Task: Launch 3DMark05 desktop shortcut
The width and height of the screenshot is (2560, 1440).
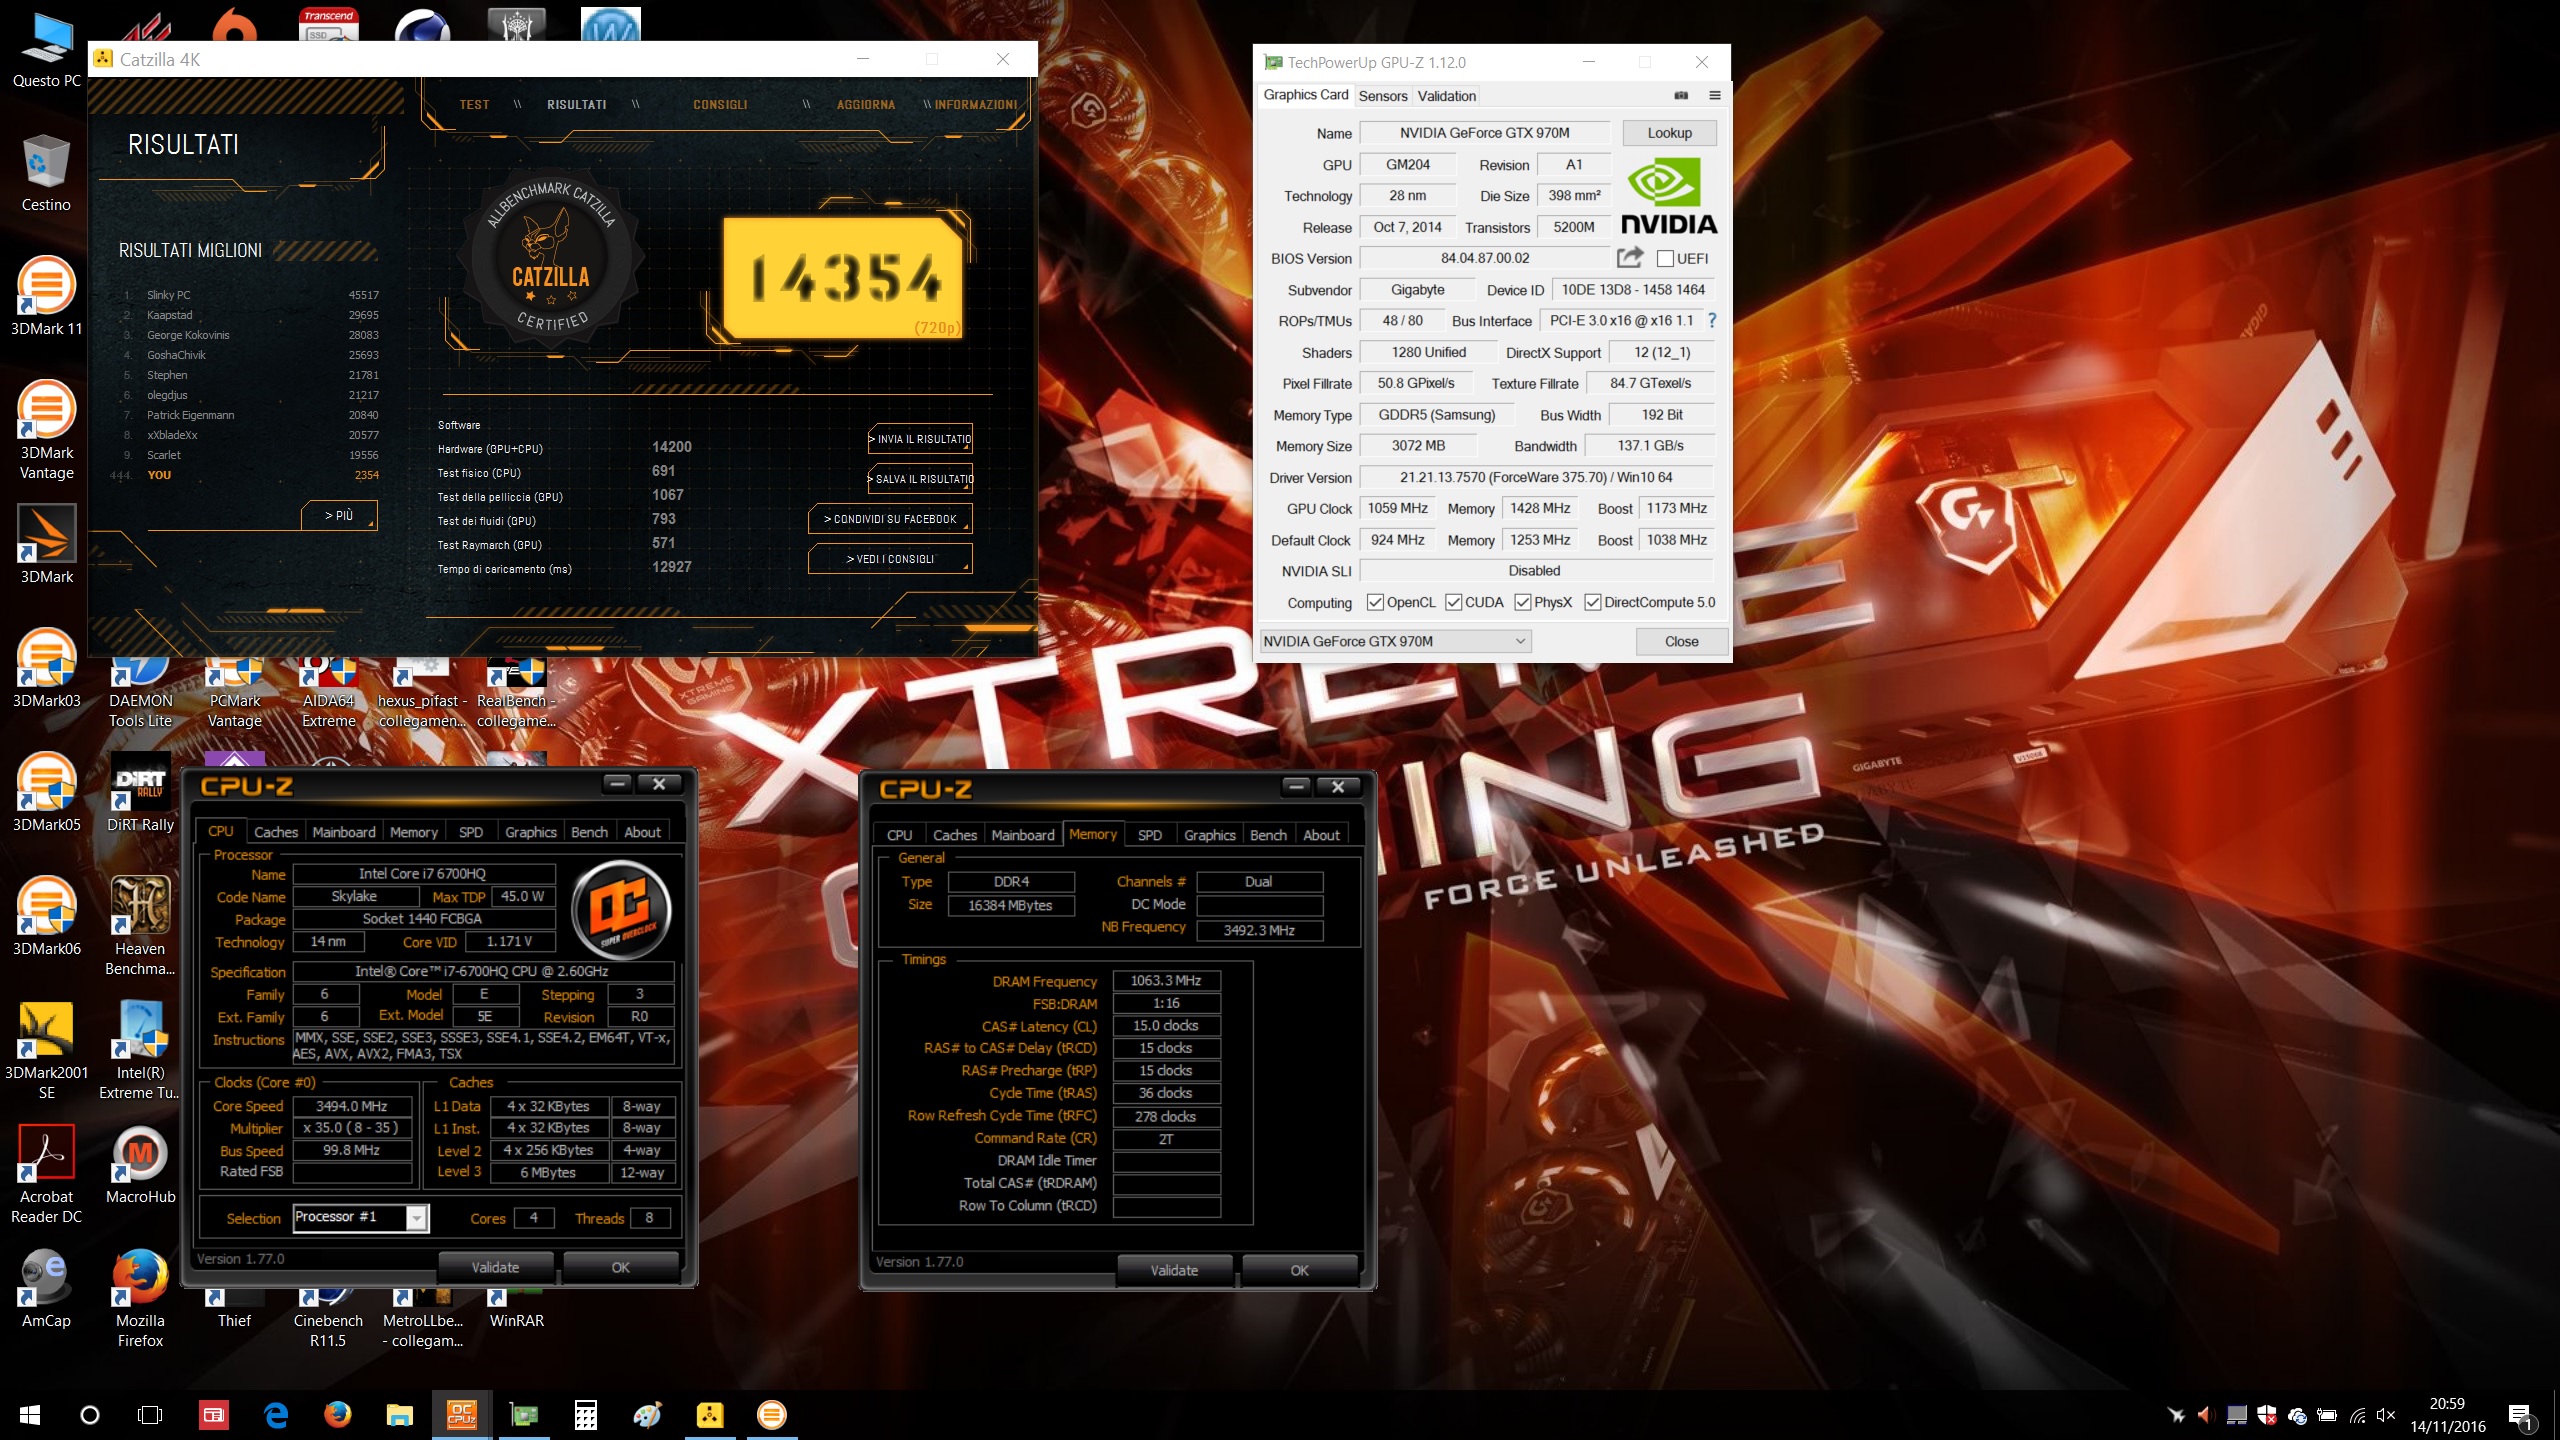Action: (x=46, y=794)
